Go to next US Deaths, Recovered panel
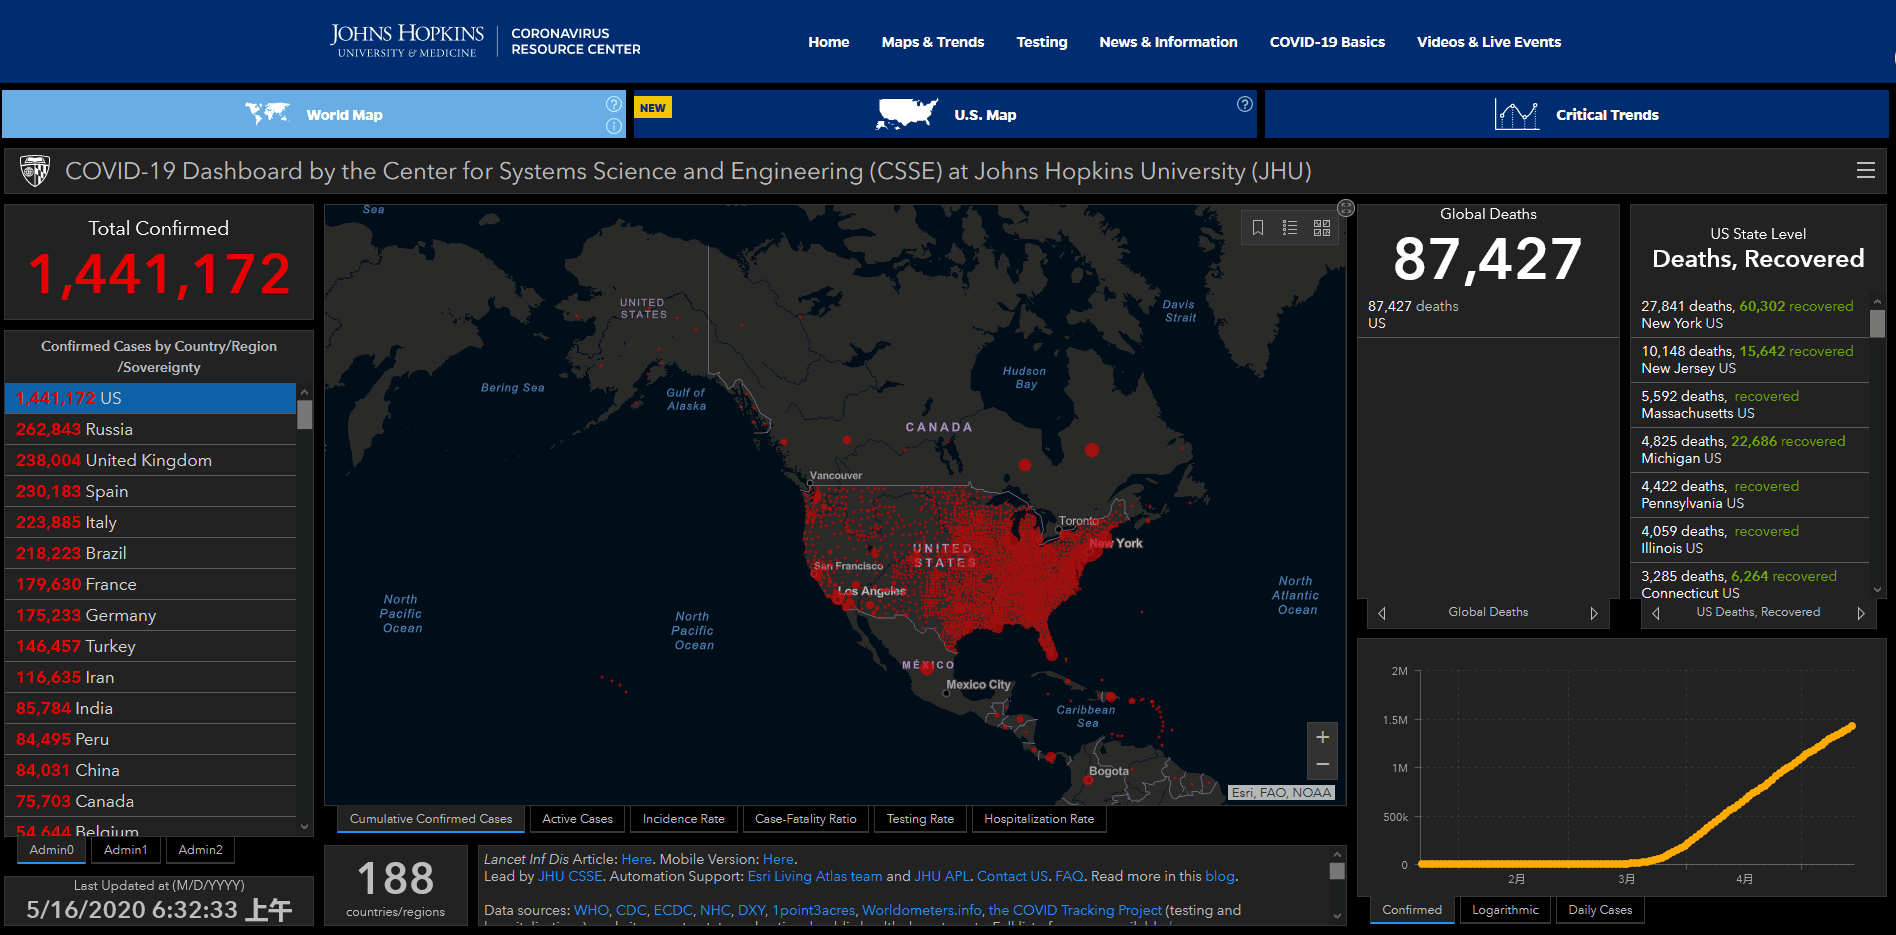 click(x=1861, y=613)
